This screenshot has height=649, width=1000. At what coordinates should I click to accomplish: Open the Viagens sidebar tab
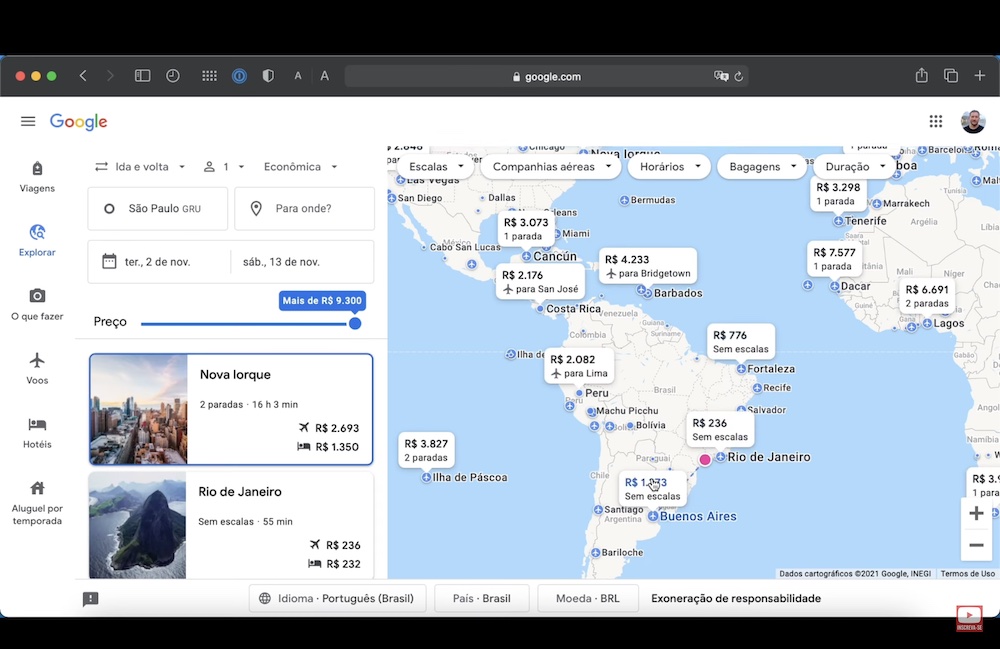tap(37, 177)
